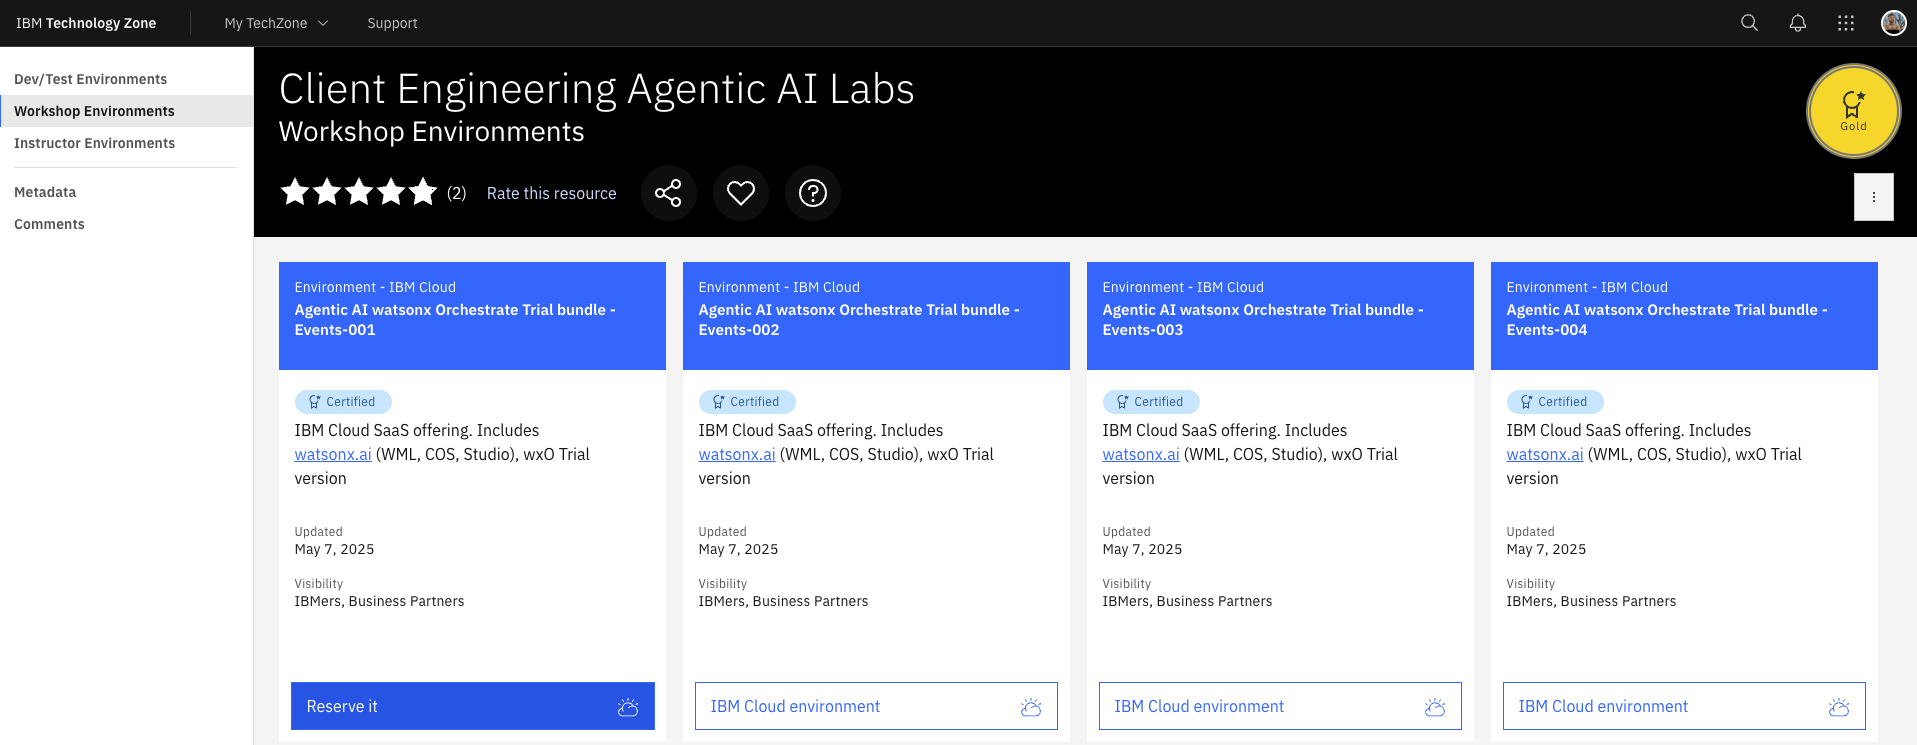Click the Gold badge medallion
The width and height of the screenshot is (1917, 745).
[1853, 111]
